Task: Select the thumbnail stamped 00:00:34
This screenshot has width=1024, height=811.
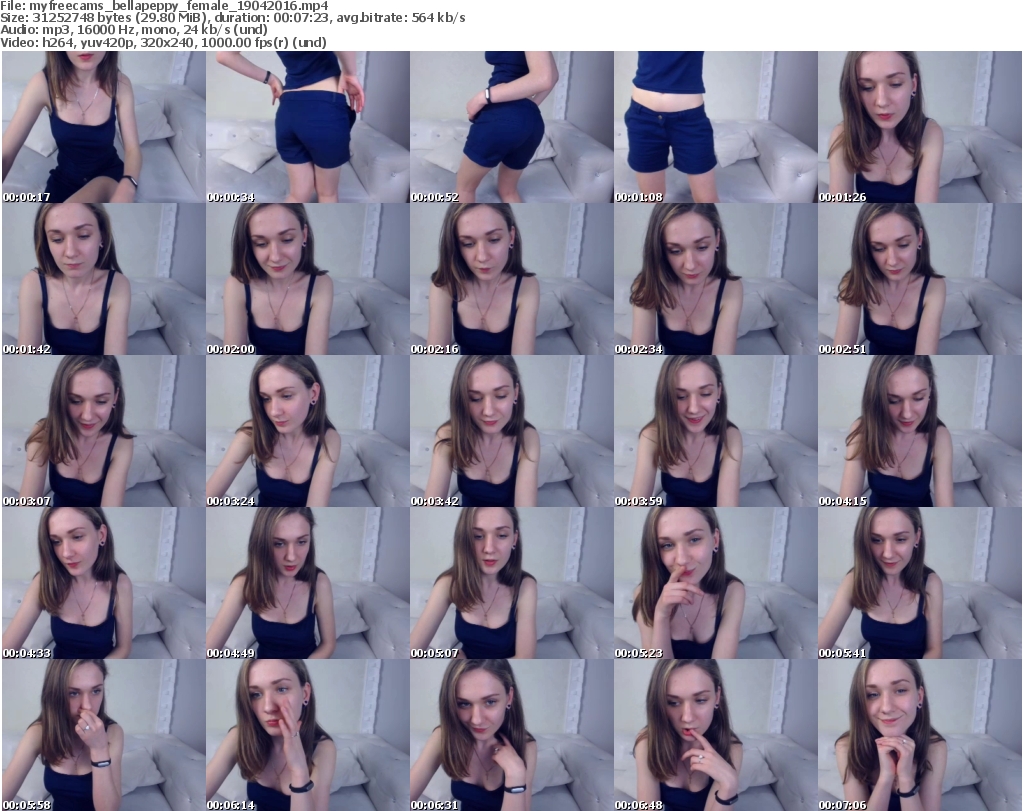Action: 308,127
